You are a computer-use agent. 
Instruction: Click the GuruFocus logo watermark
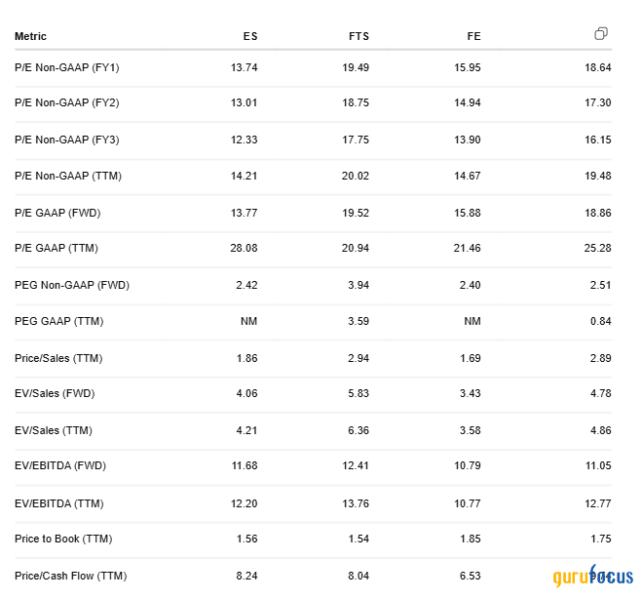pyautogui.click(x=593, y=575)
